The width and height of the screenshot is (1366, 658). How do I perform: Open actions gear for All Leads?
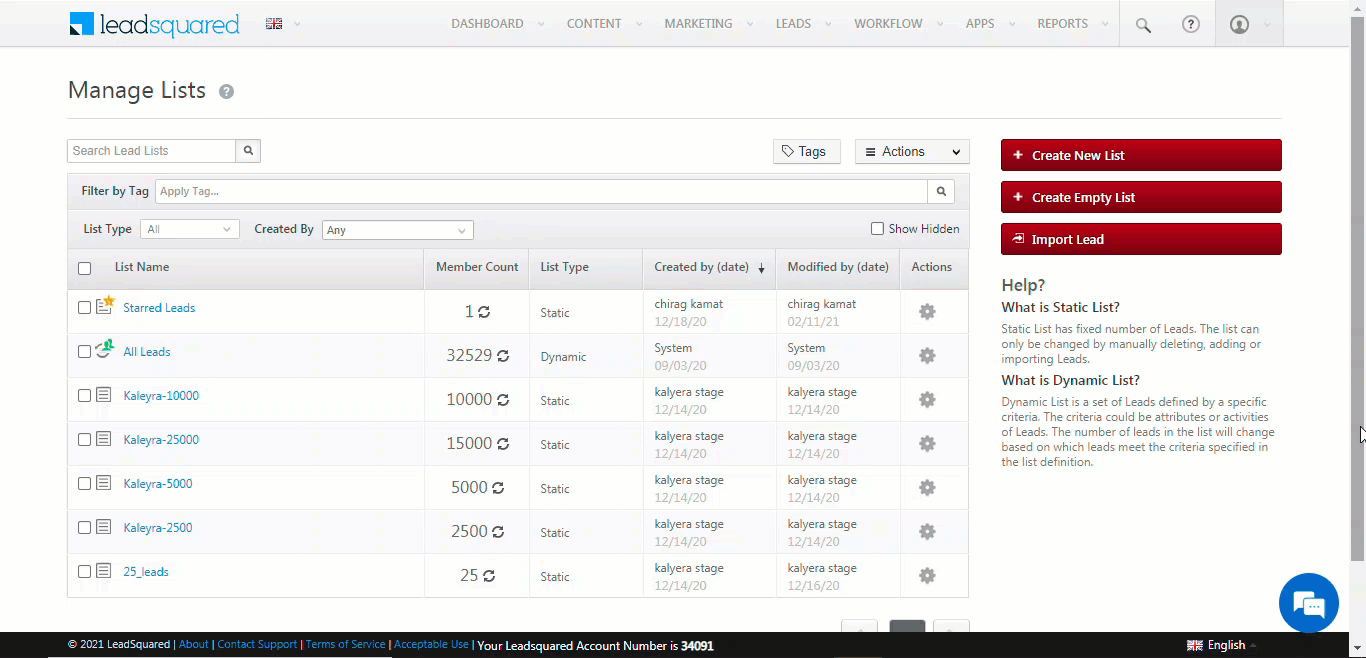coord(927,356)
